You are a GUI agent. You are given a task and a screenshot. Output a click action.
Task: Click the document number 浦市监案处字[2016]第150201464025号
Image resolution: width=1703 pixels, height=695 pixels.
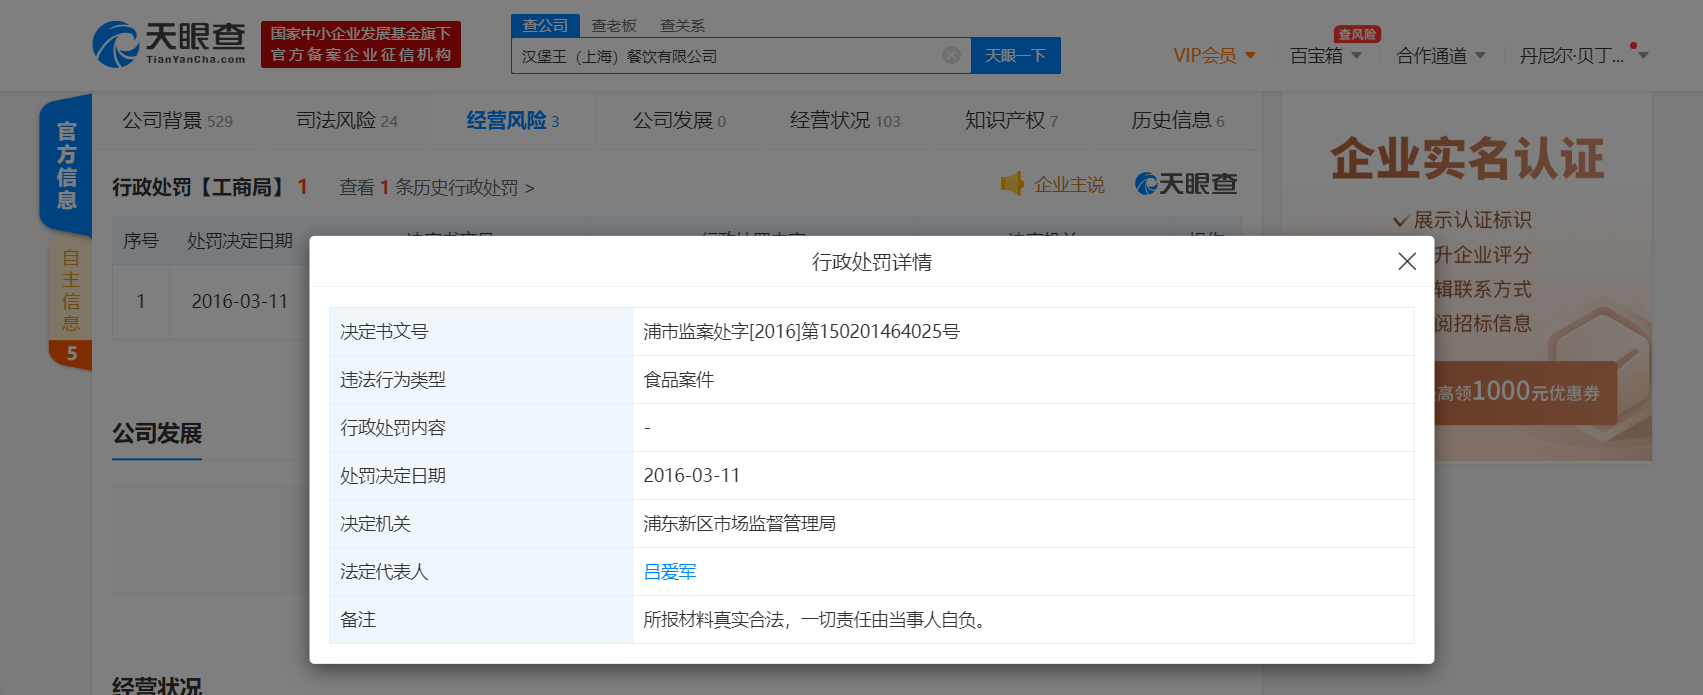pos(801,332)
